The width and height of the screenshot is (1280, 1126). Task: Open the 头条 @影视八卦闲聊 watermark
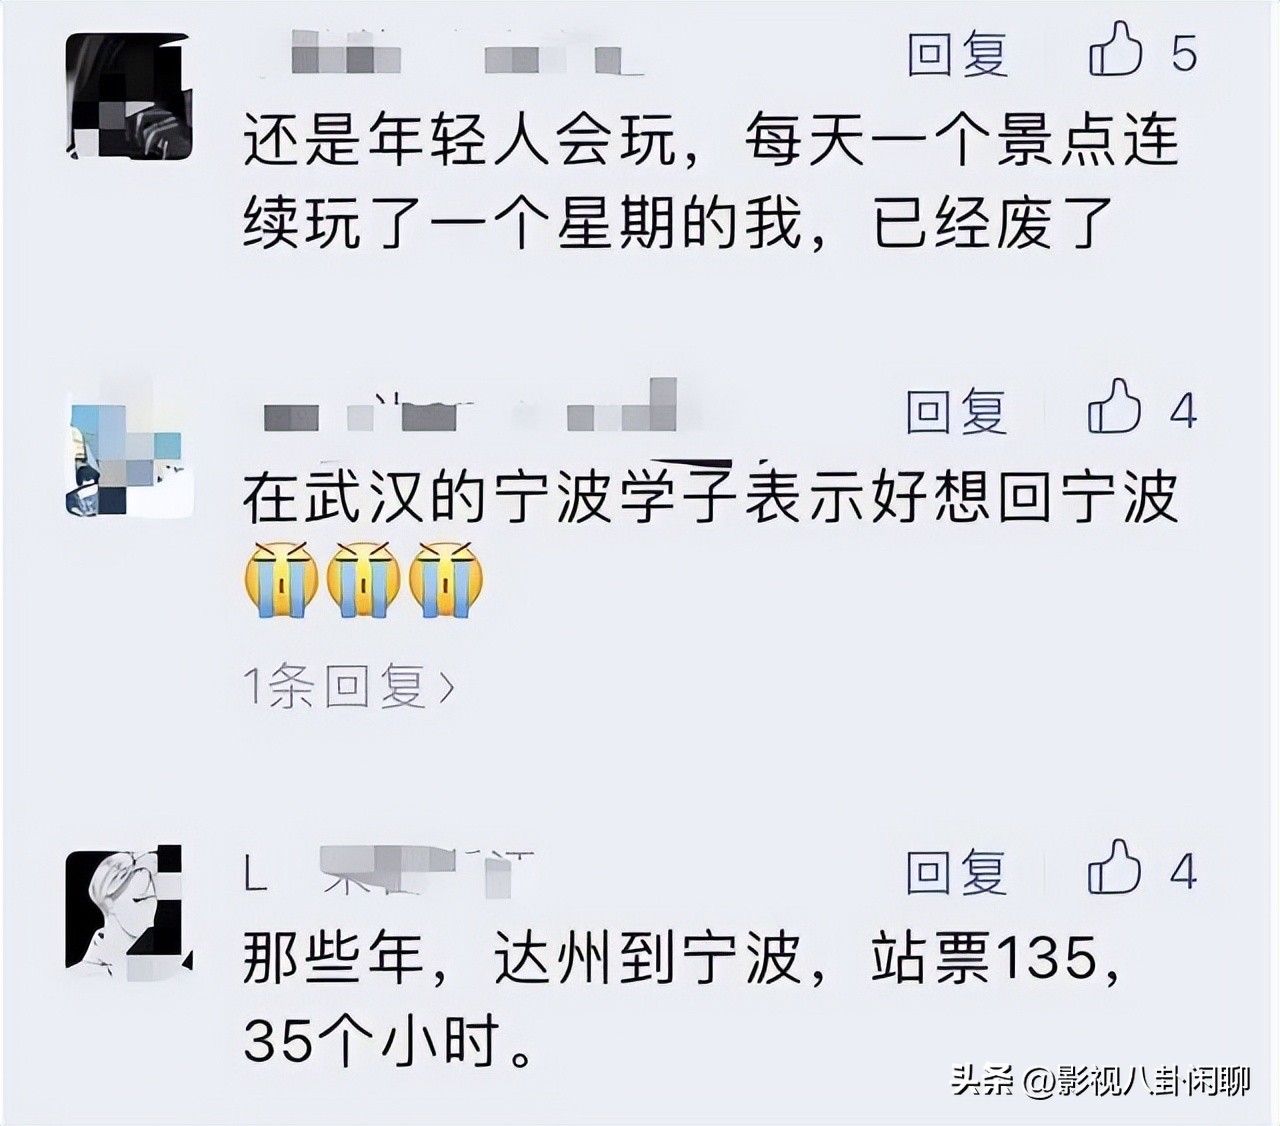pos(1100,1081)
